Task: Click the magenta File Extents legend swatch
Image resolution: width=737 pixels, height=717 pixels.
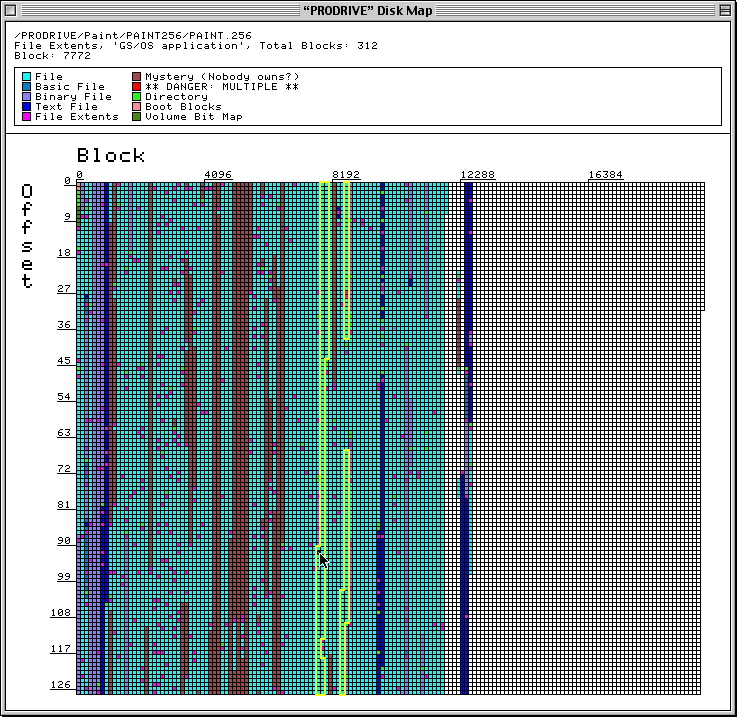Action: pyautogui.click(x=26, y=117)
